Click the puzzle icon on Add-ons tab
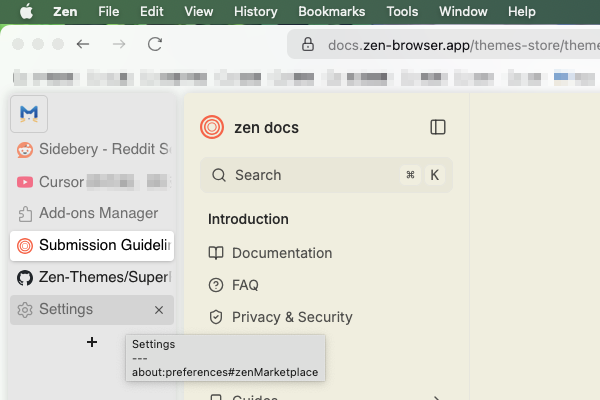Image resolution: width=600 pixels, height=400 pixels. pos(25,214)
